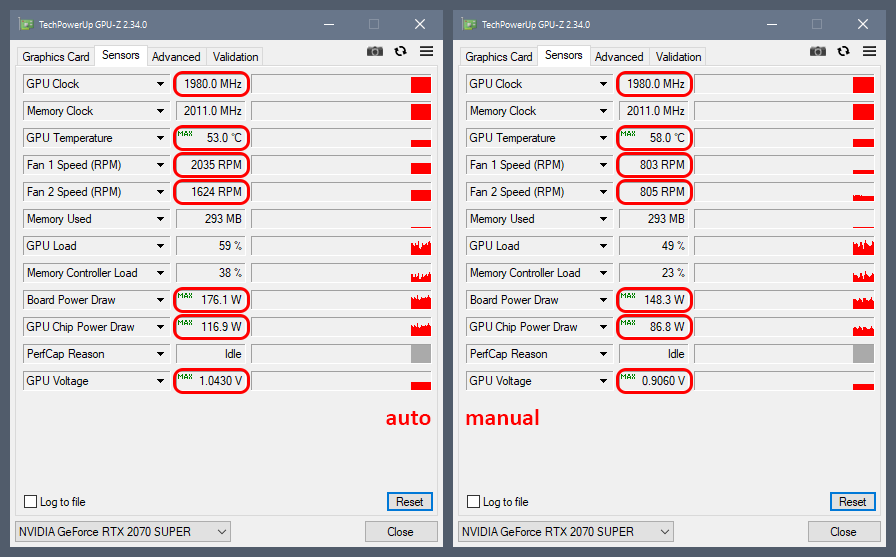Image resolution: width=896 pixels, height=557 pixels.
Task: Enable Log to file in manual window
Action: tap(473, 502)
